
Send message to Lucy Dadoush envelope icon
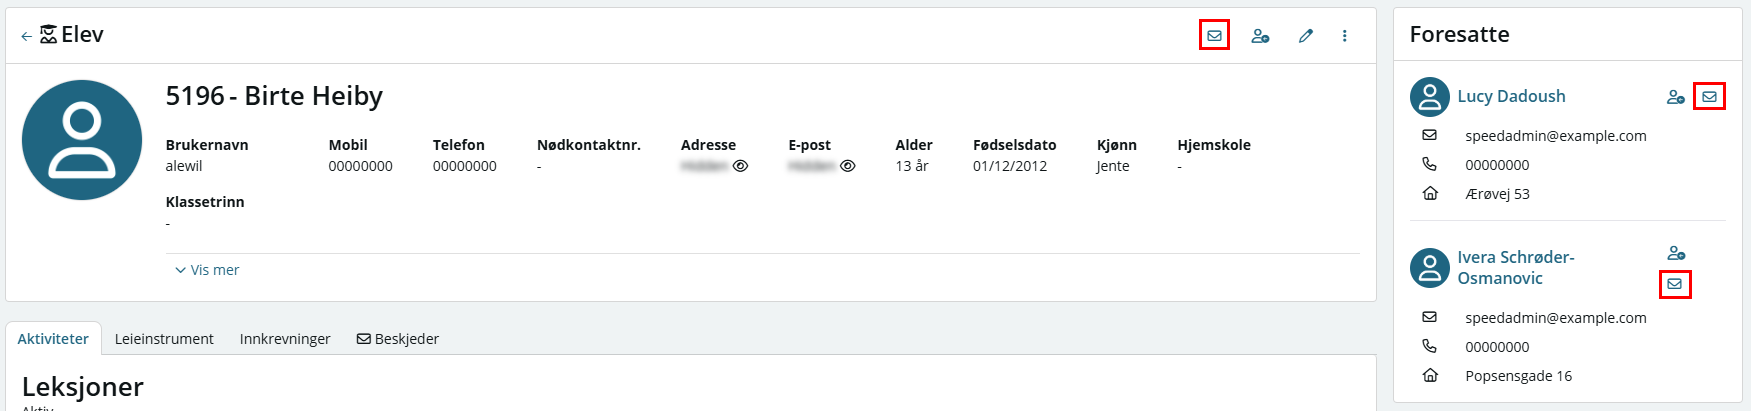(1709, 97)
